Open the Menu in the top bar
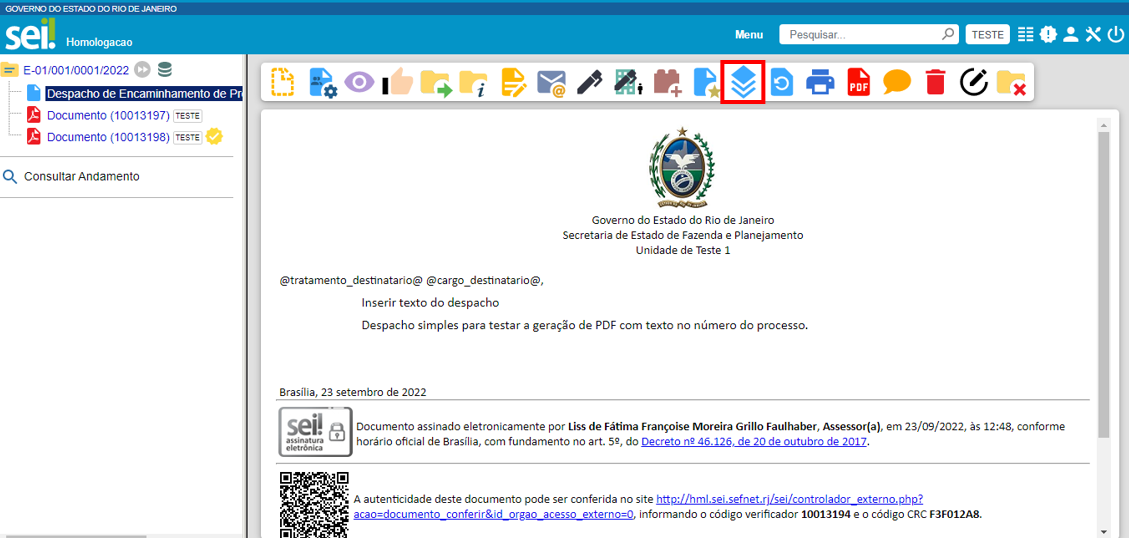Image resolution: width=1129 pixels, height=547 pixels. [x=749, y=34]
